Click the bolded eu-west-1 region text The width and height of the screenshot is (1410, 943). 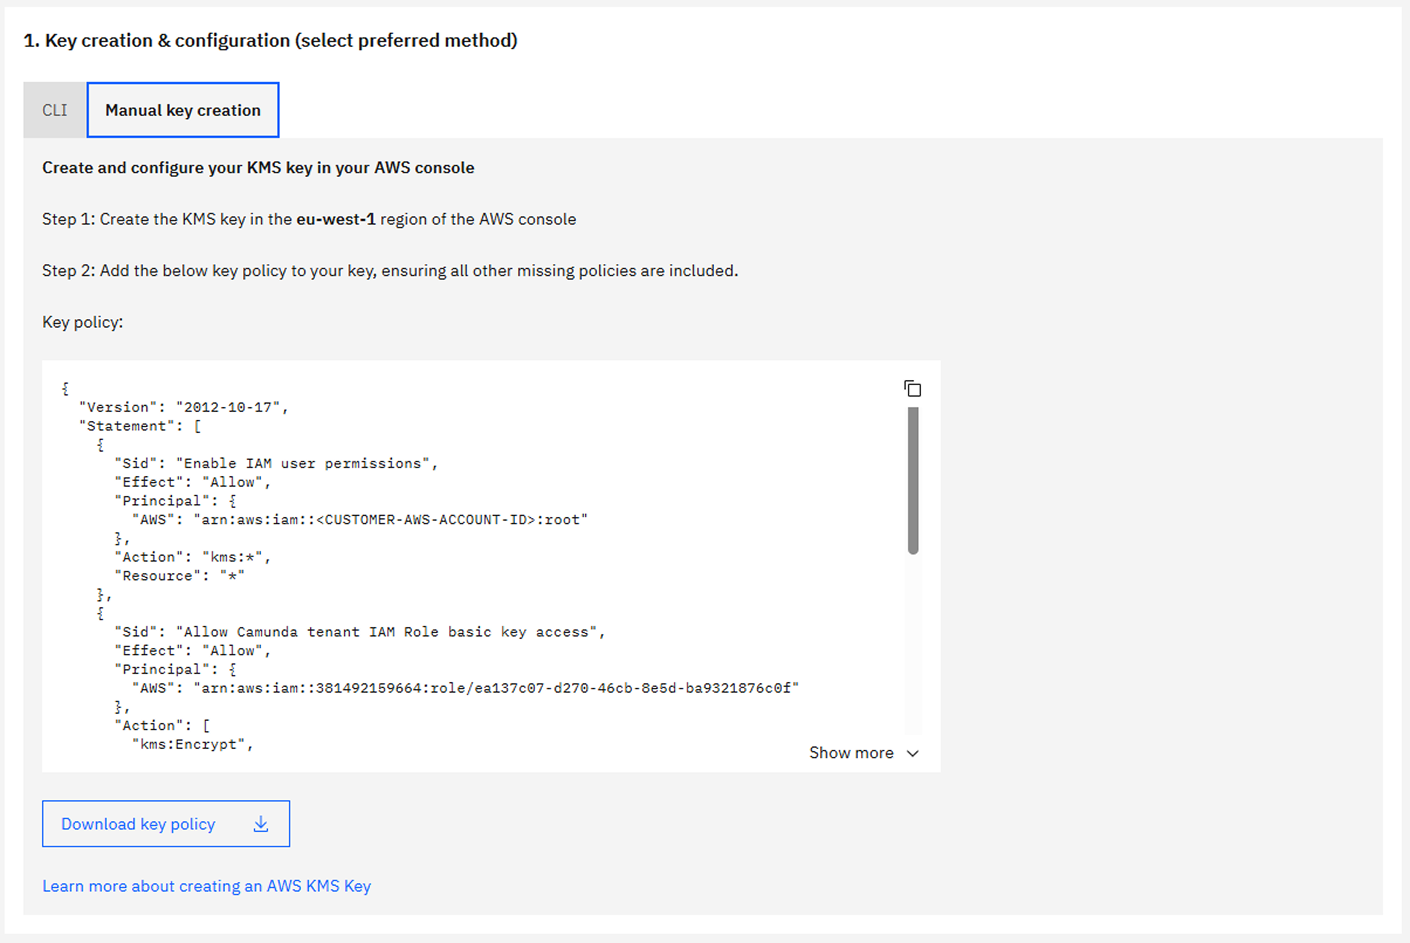pyautogui.click(x=335, y=219)
